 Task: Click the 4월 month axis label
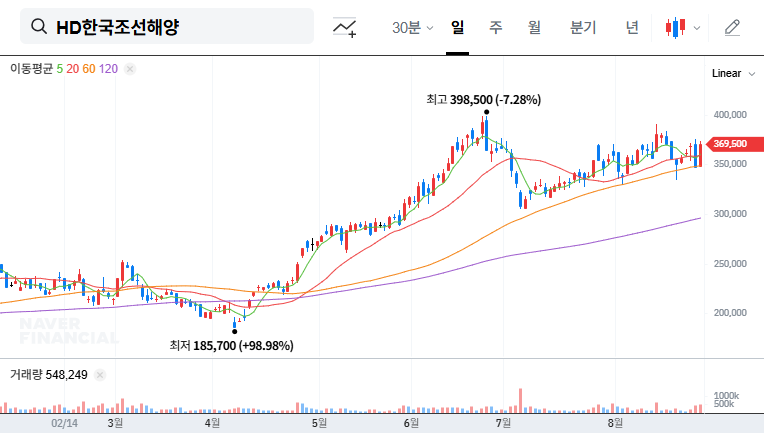click(x=212, y=423)
